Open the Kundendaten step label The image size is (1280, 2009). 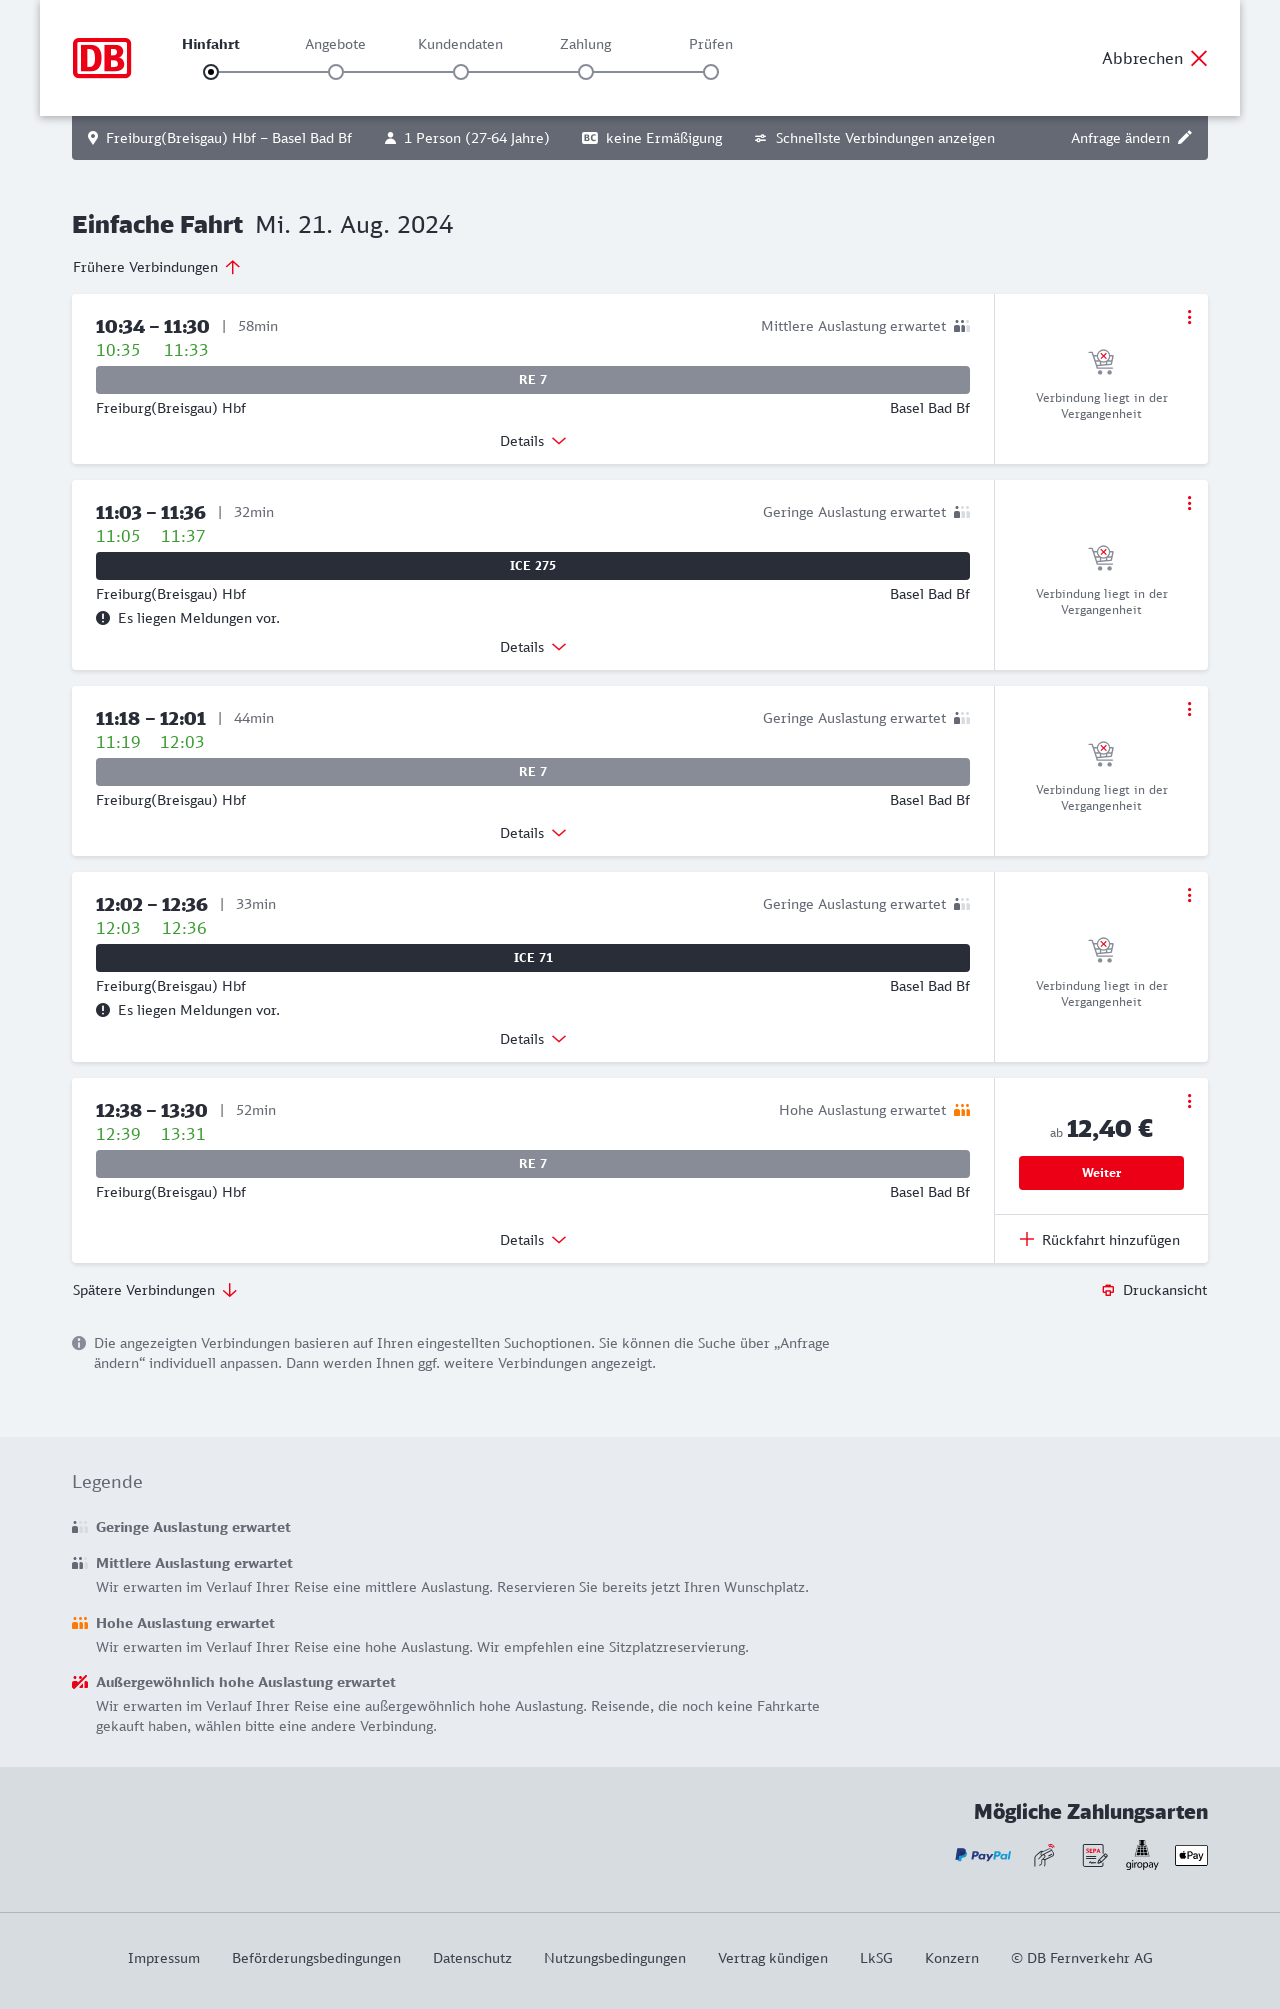click(x=460, y=44)
